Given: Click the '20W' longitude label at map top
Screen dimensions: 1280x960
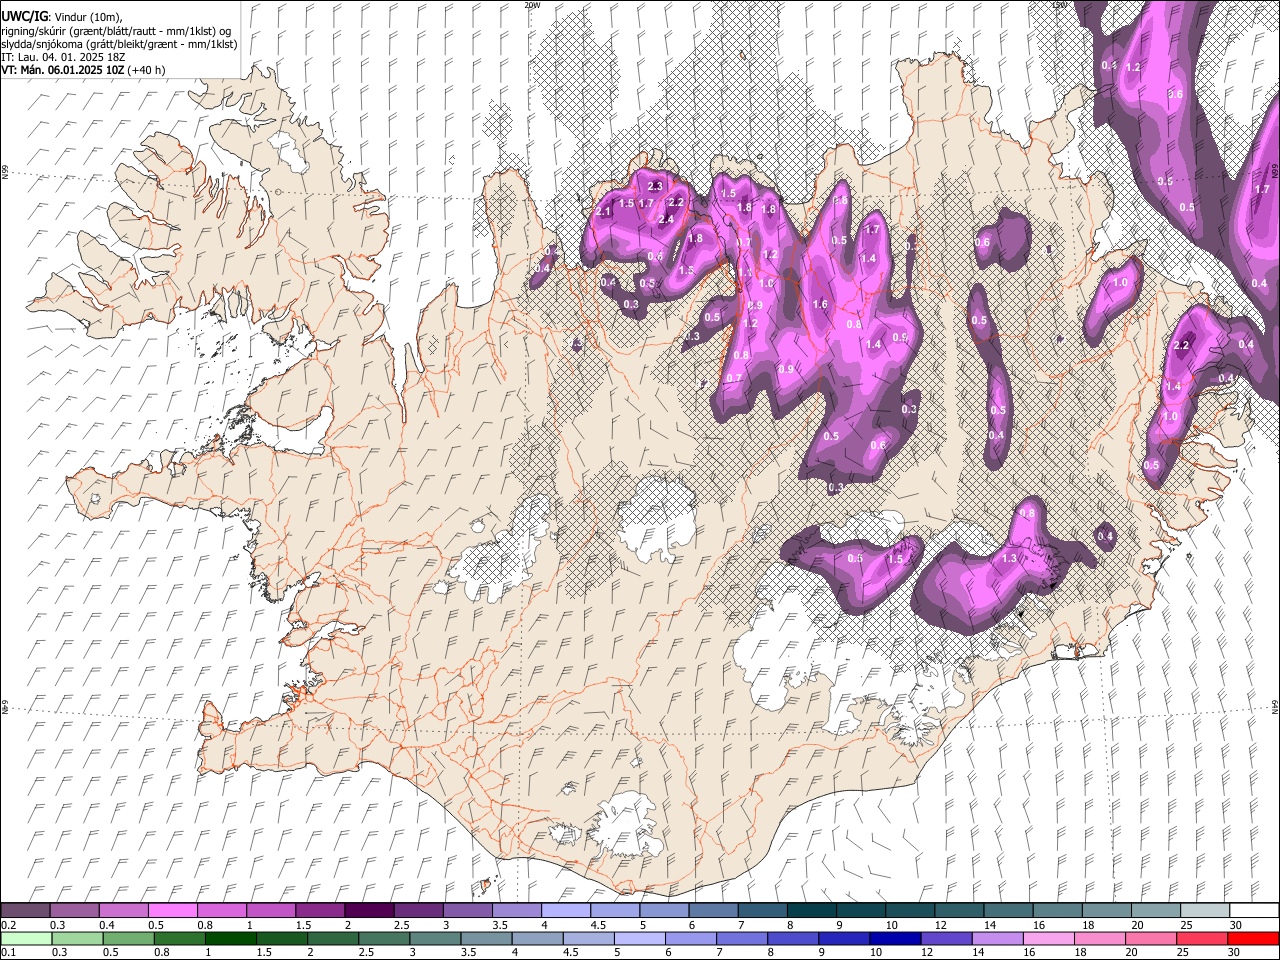Looking at the screenshot, I should 531,5.
